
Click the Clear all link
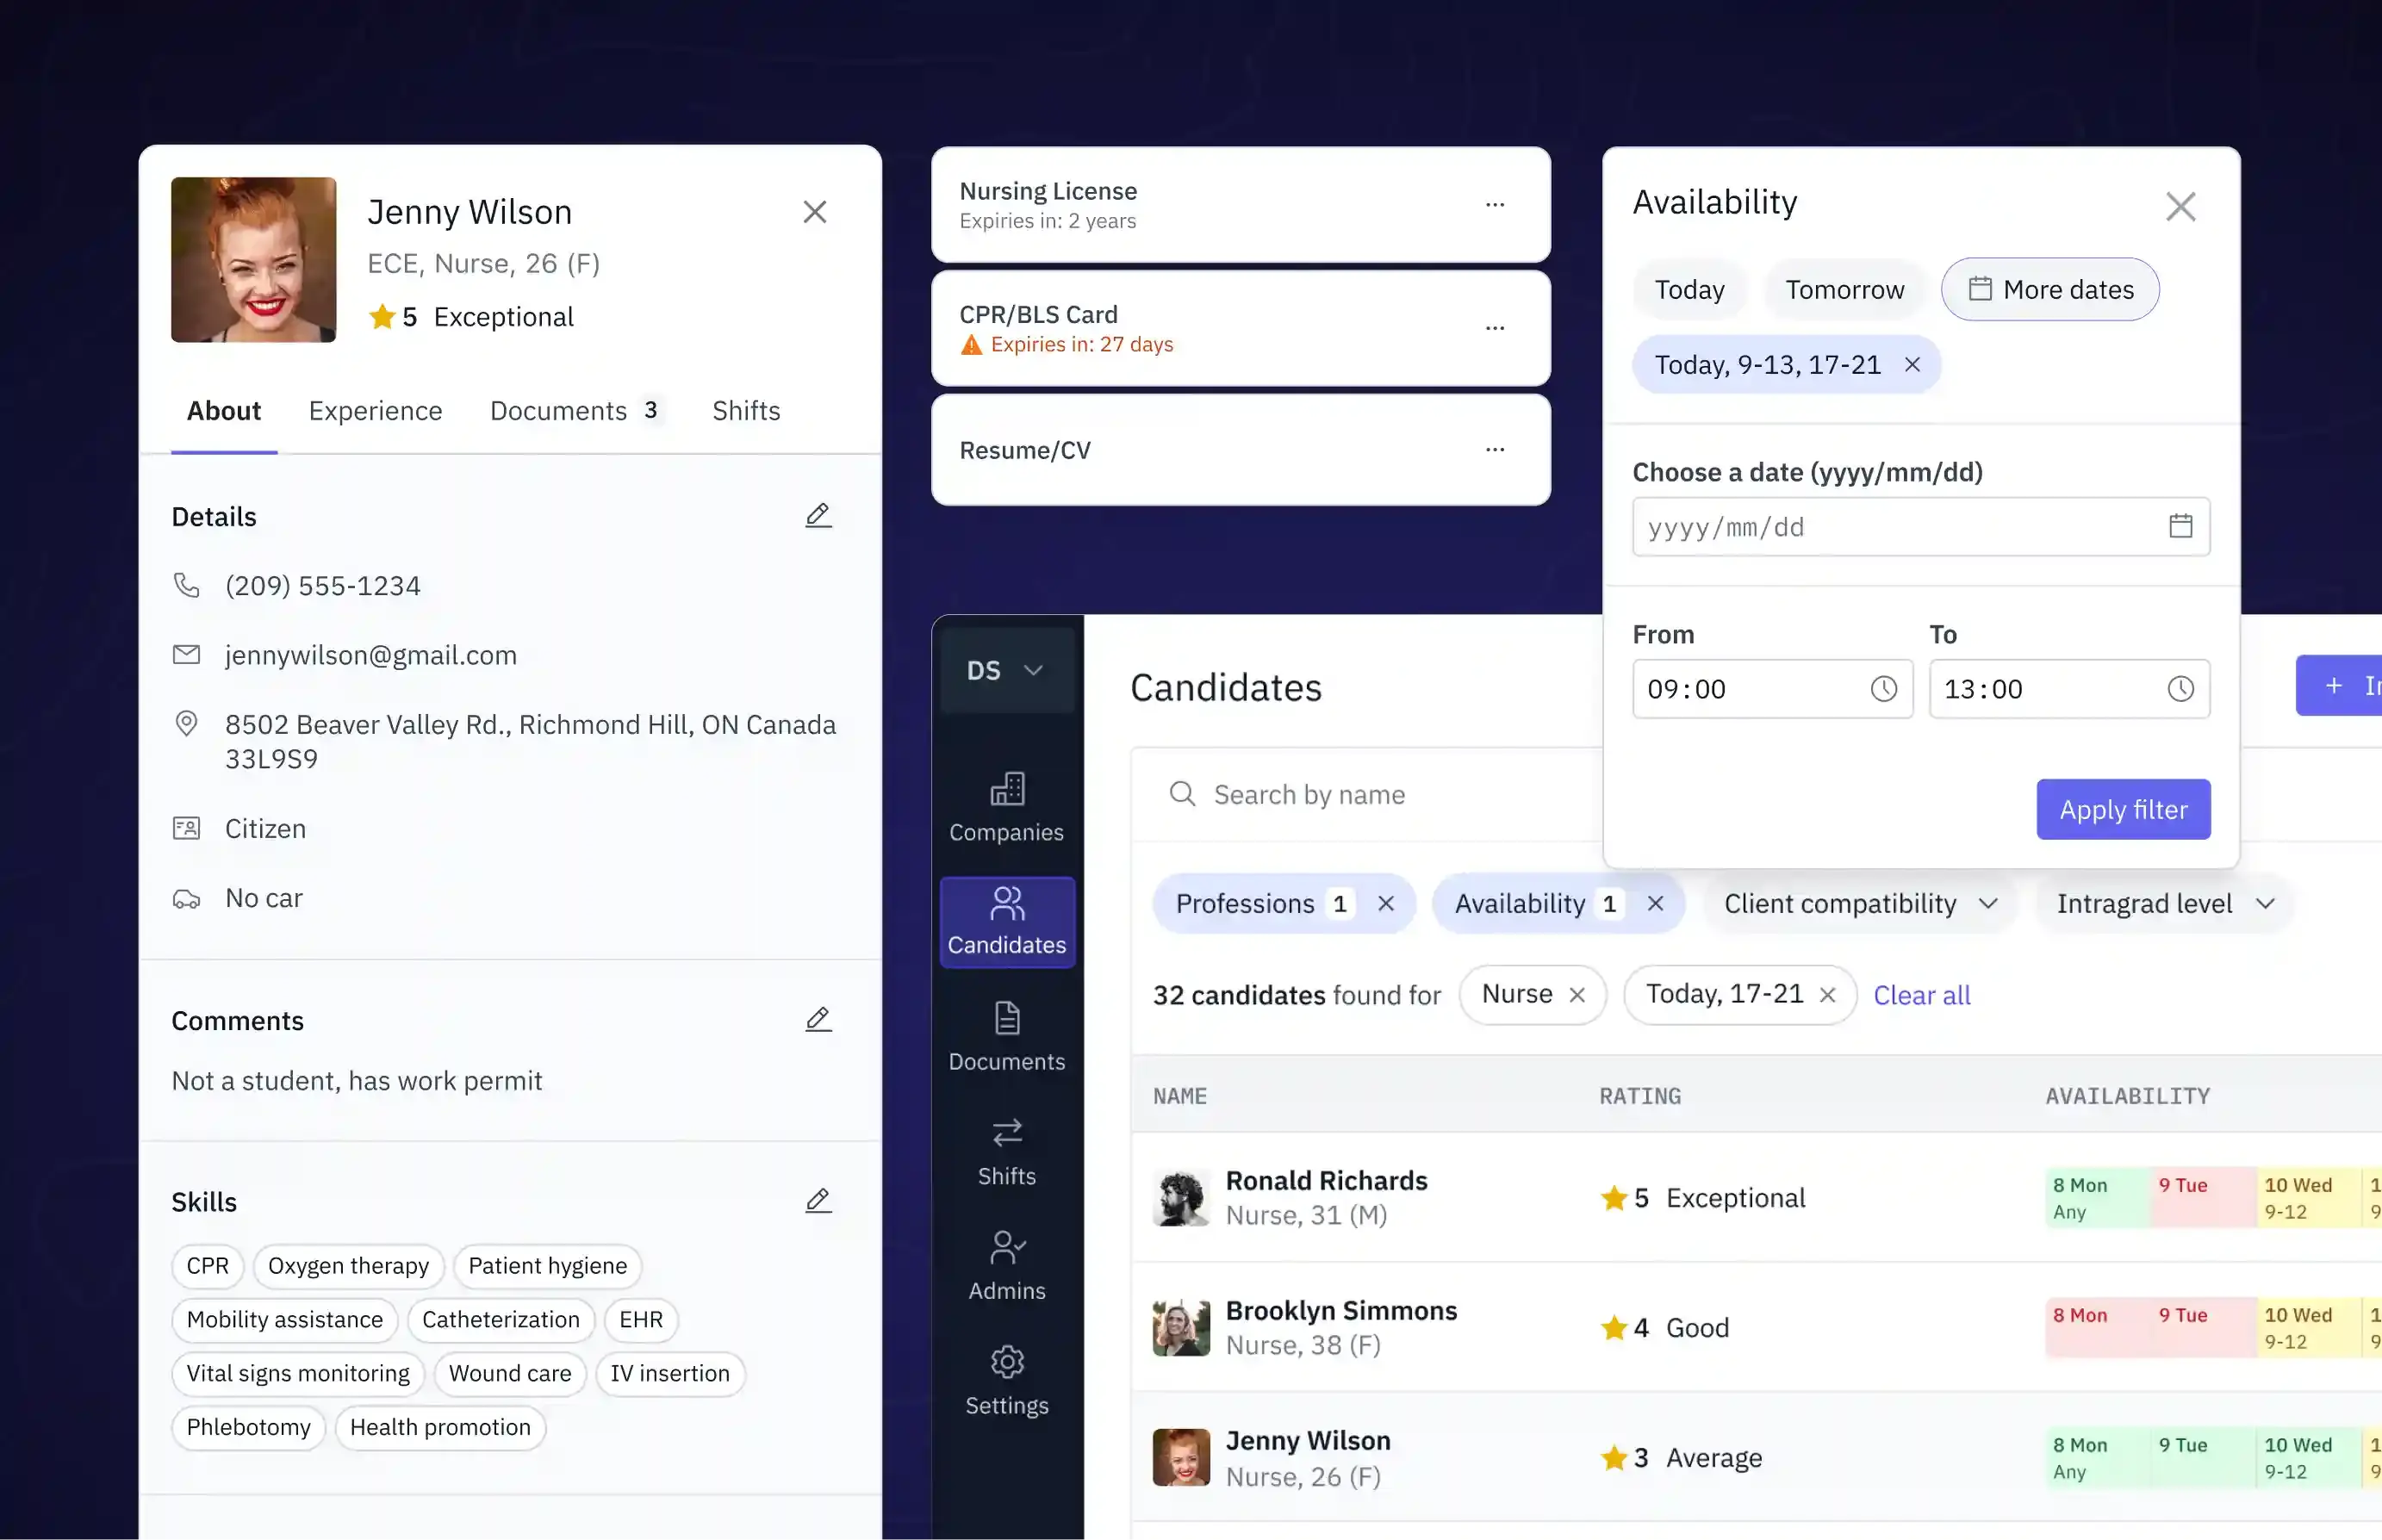click(1921, 995)
